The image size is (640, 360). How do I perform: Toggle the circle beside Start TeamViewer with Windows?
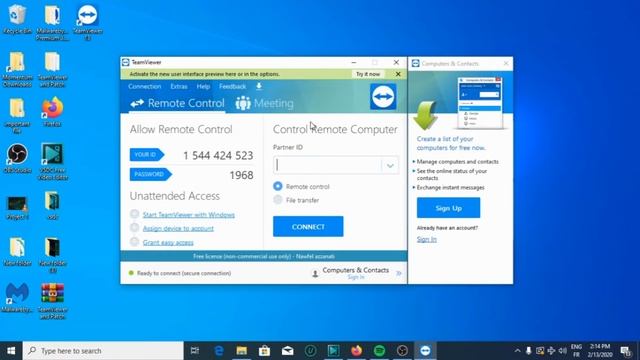tap(134, 214)
